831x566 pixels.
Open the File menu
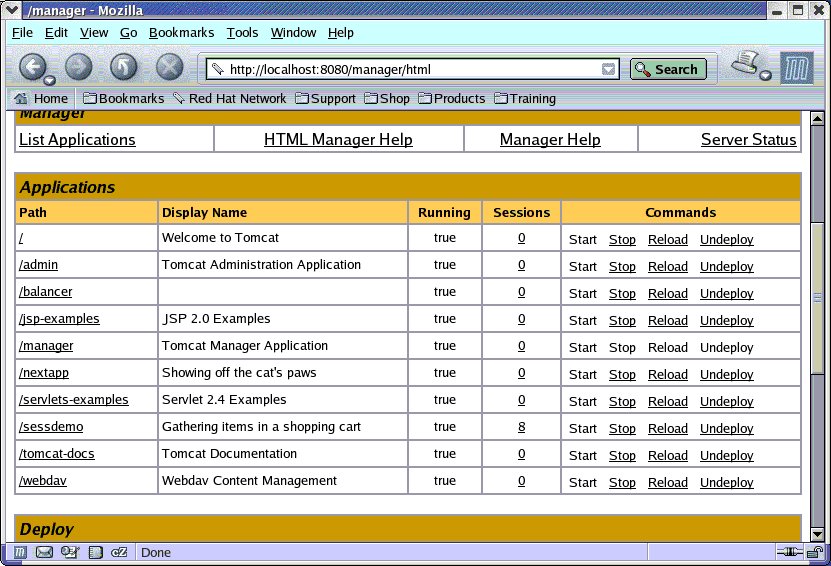point(22,33)
